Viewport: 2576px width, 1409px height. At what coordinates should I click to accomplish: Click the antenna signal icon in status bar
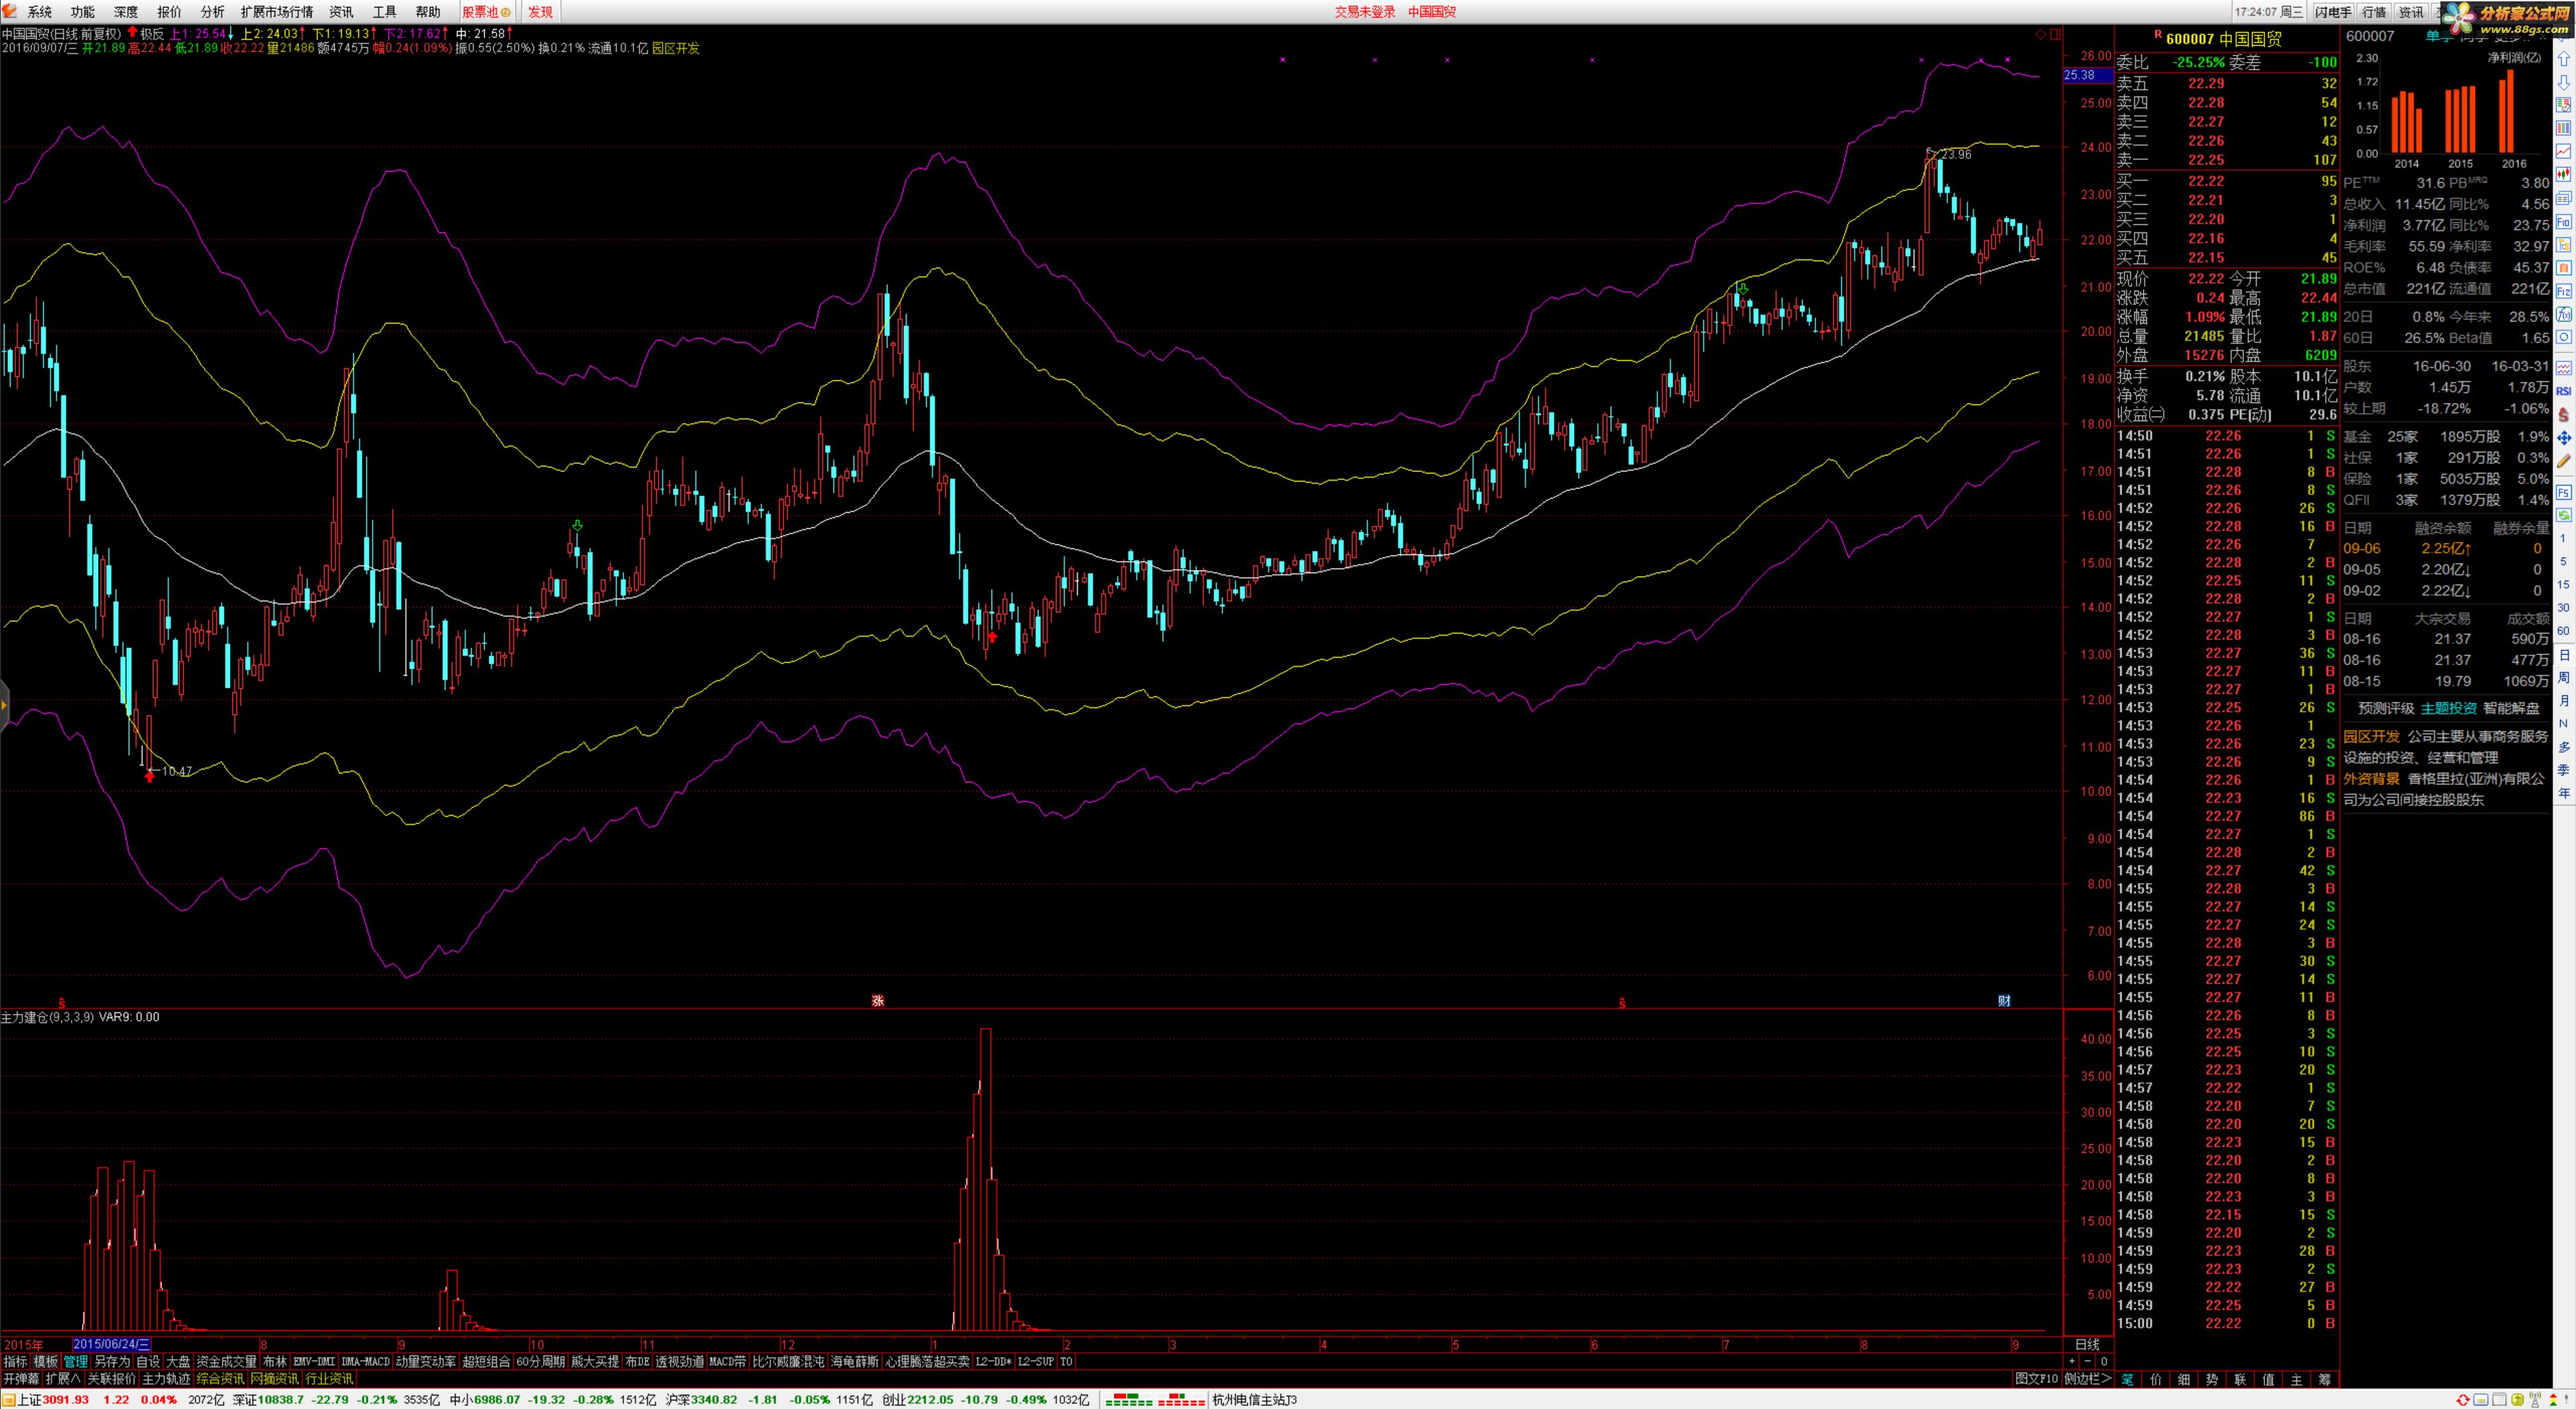point(2535,1400)
